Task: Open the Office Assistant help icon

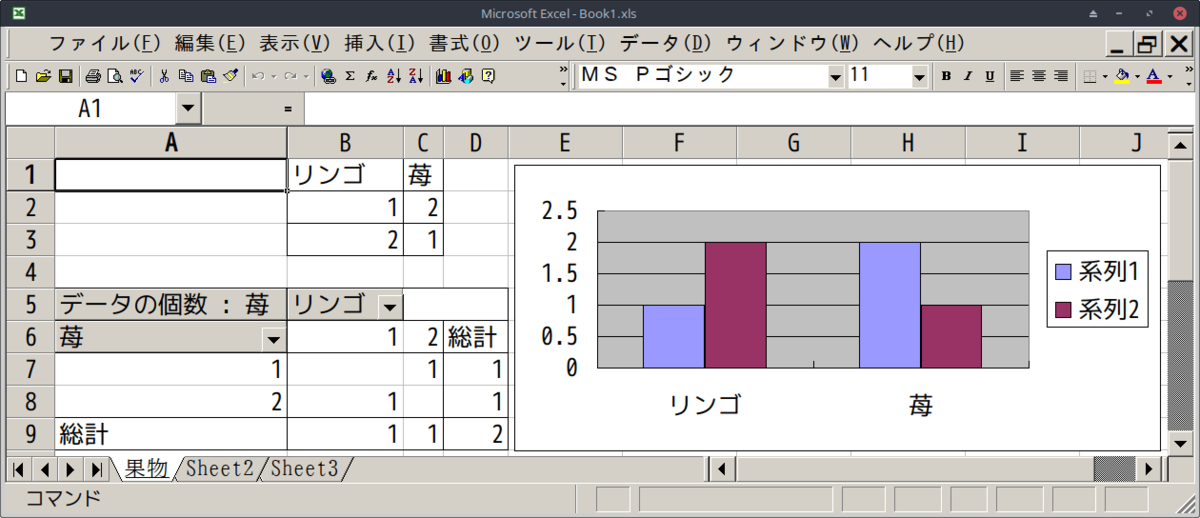Action: tap(488, 76)
